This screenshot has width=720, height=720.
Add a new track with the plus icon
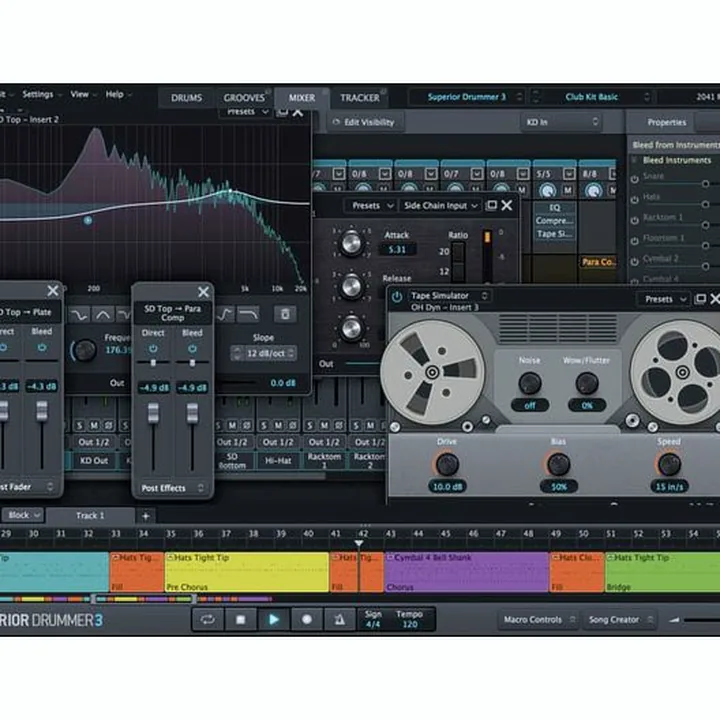(x=146, y=516)
